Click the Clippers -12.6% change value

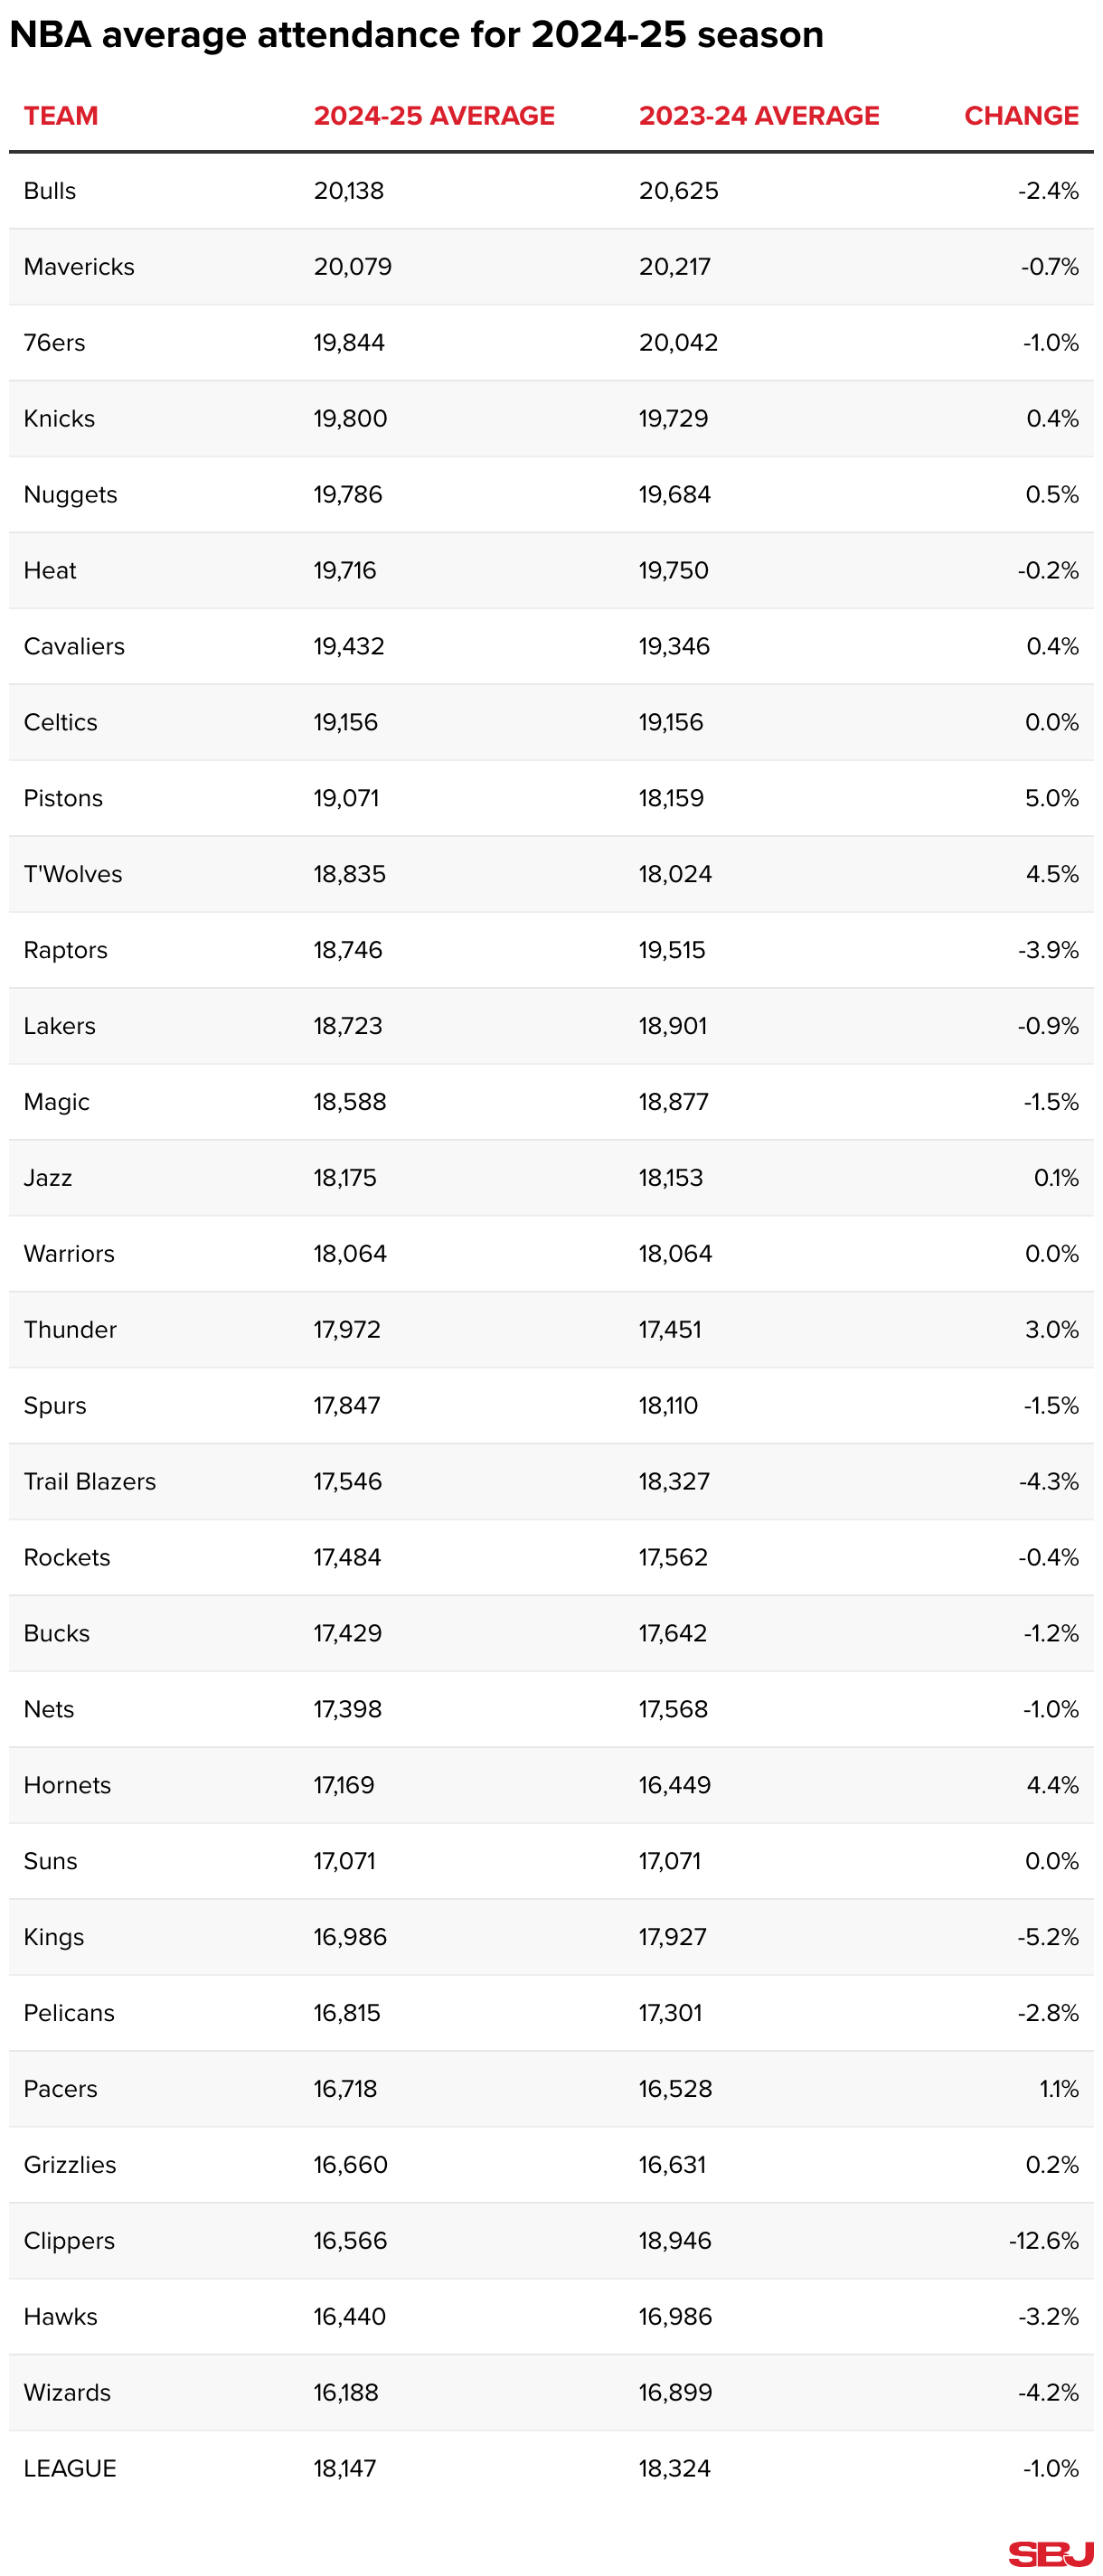(x=1042, y=2240)
